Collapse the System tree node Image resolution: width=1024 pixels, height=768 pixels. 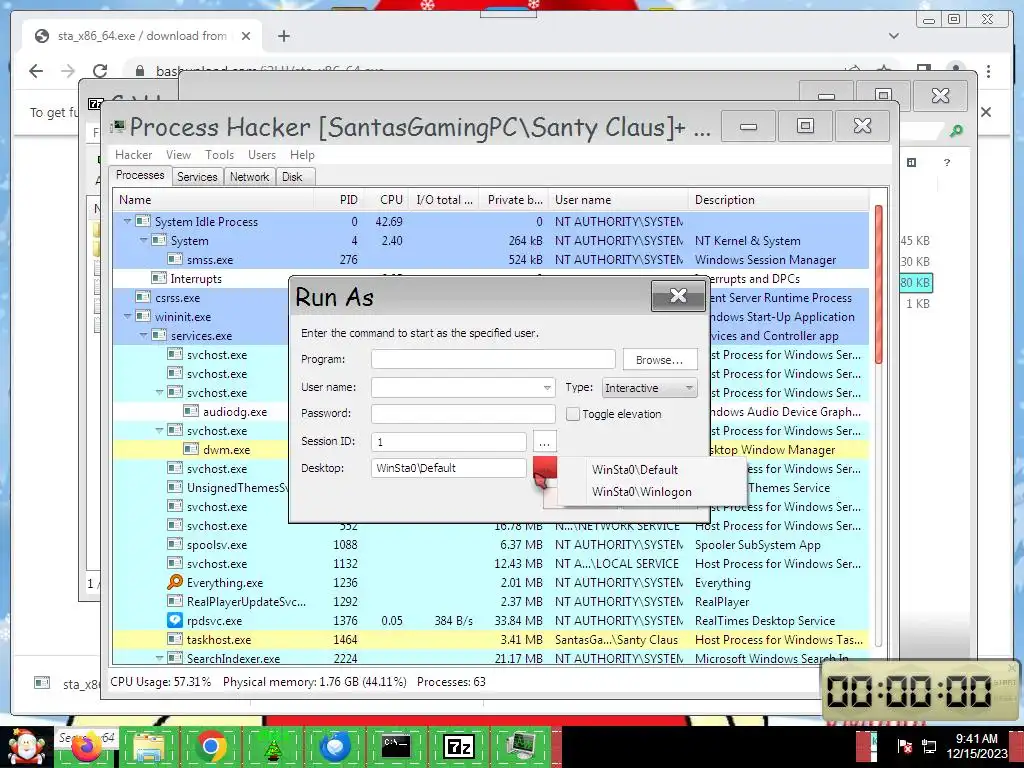[144, 240]
